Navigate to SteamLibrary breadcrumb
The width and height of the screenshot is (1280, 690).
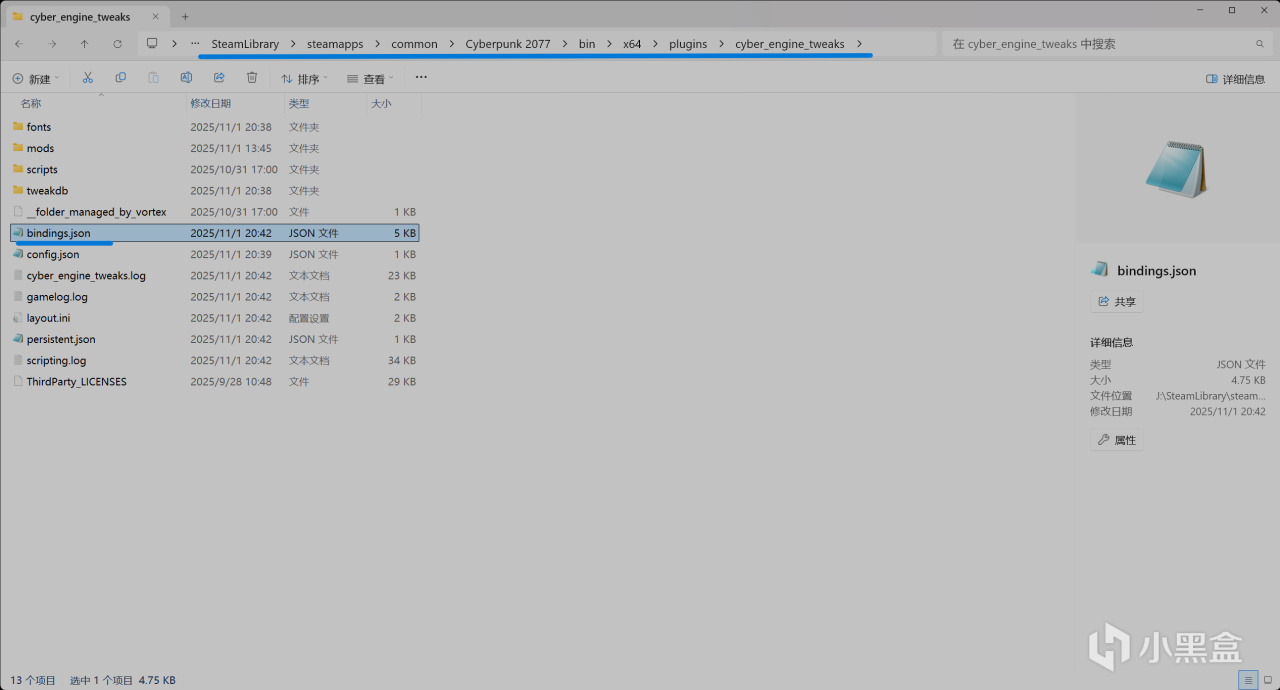tap(245, 44)
